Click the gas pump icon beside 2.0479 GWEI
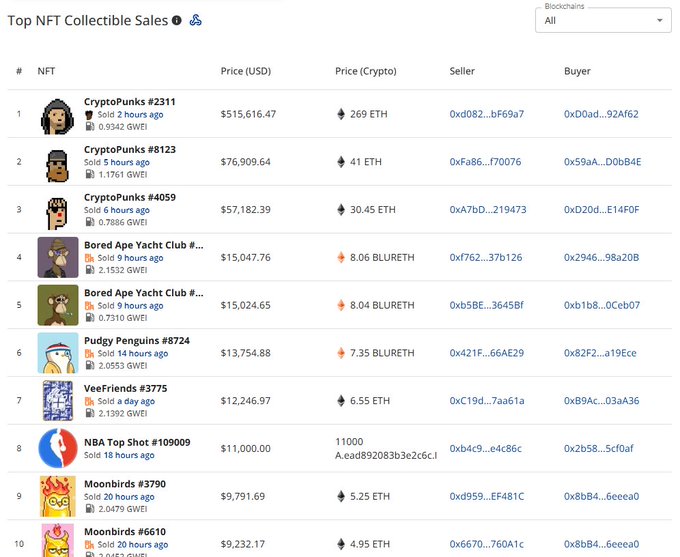Viewport: 680px width, 557px height. (x=90, y=508)
